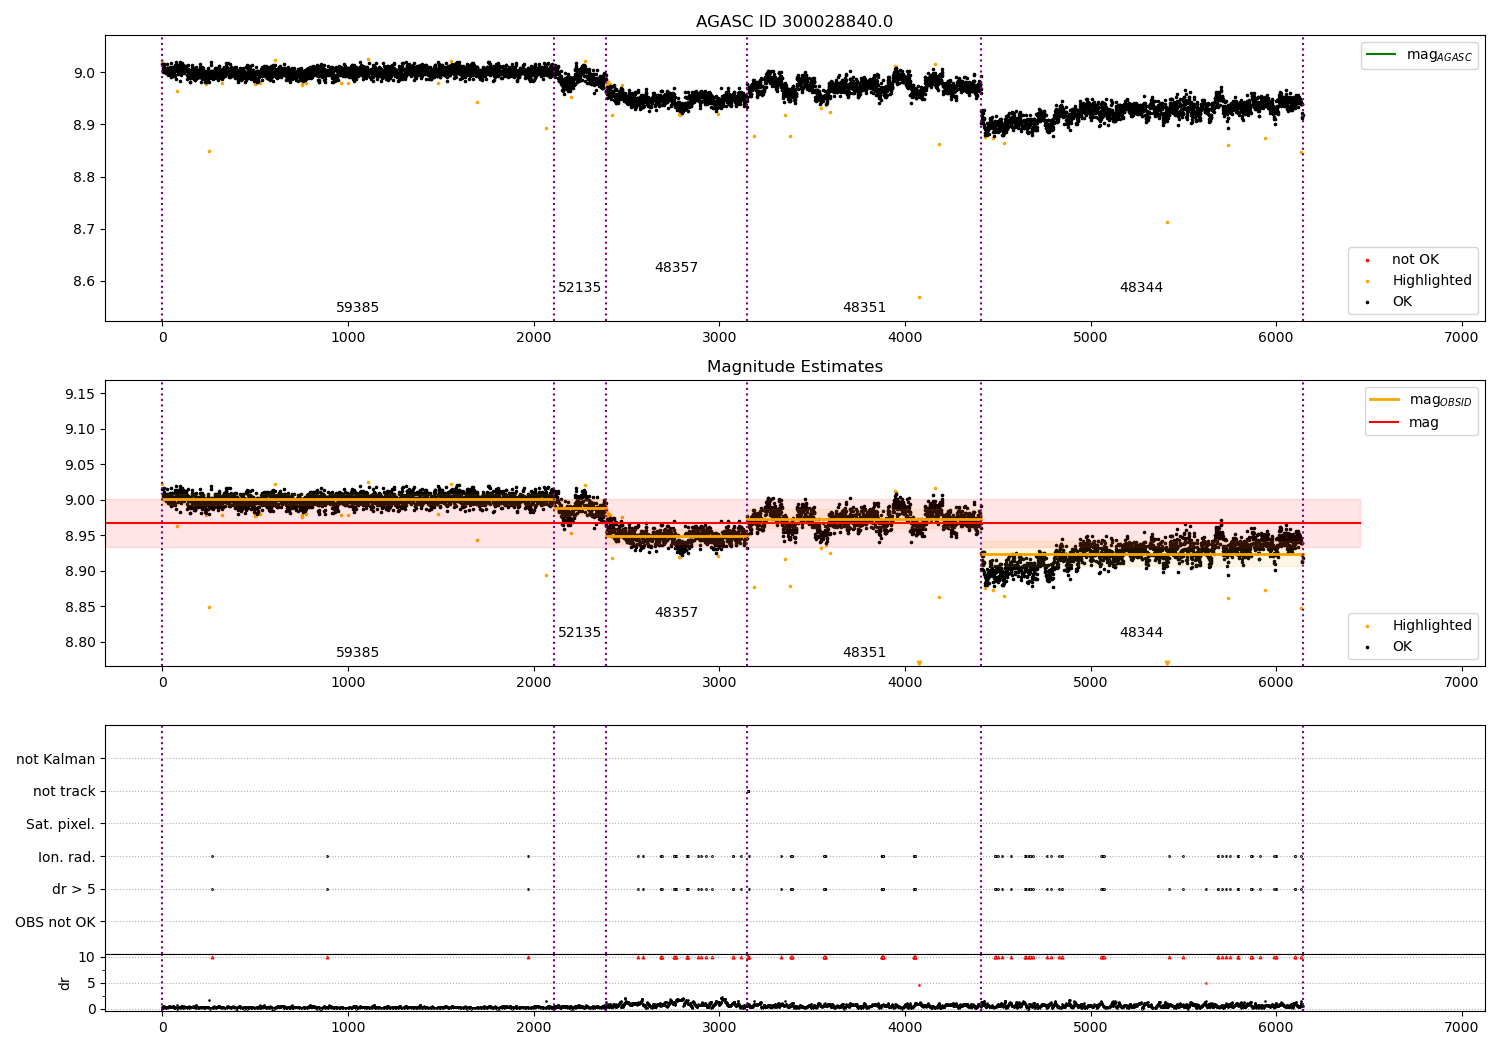The height and width of the screenshot is (1050, 1500).
Task: Click the 9.15 tick in Magnitude Estimates plot
Action: (80, 395)
